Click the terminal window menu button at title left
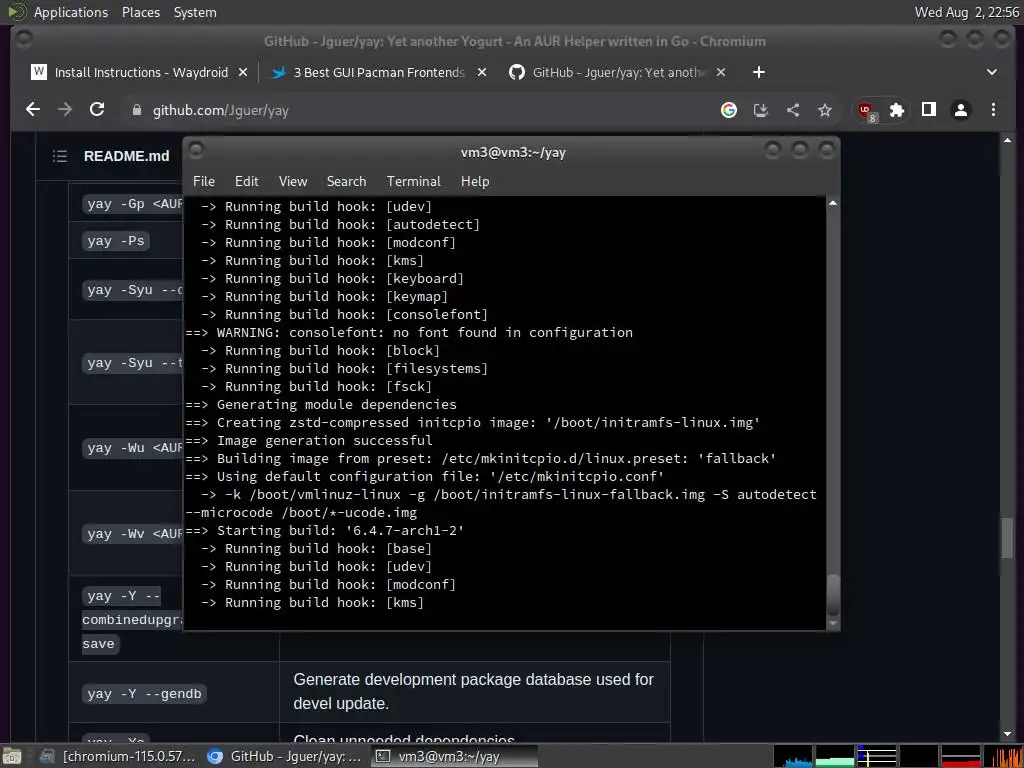 pos(196,151)
